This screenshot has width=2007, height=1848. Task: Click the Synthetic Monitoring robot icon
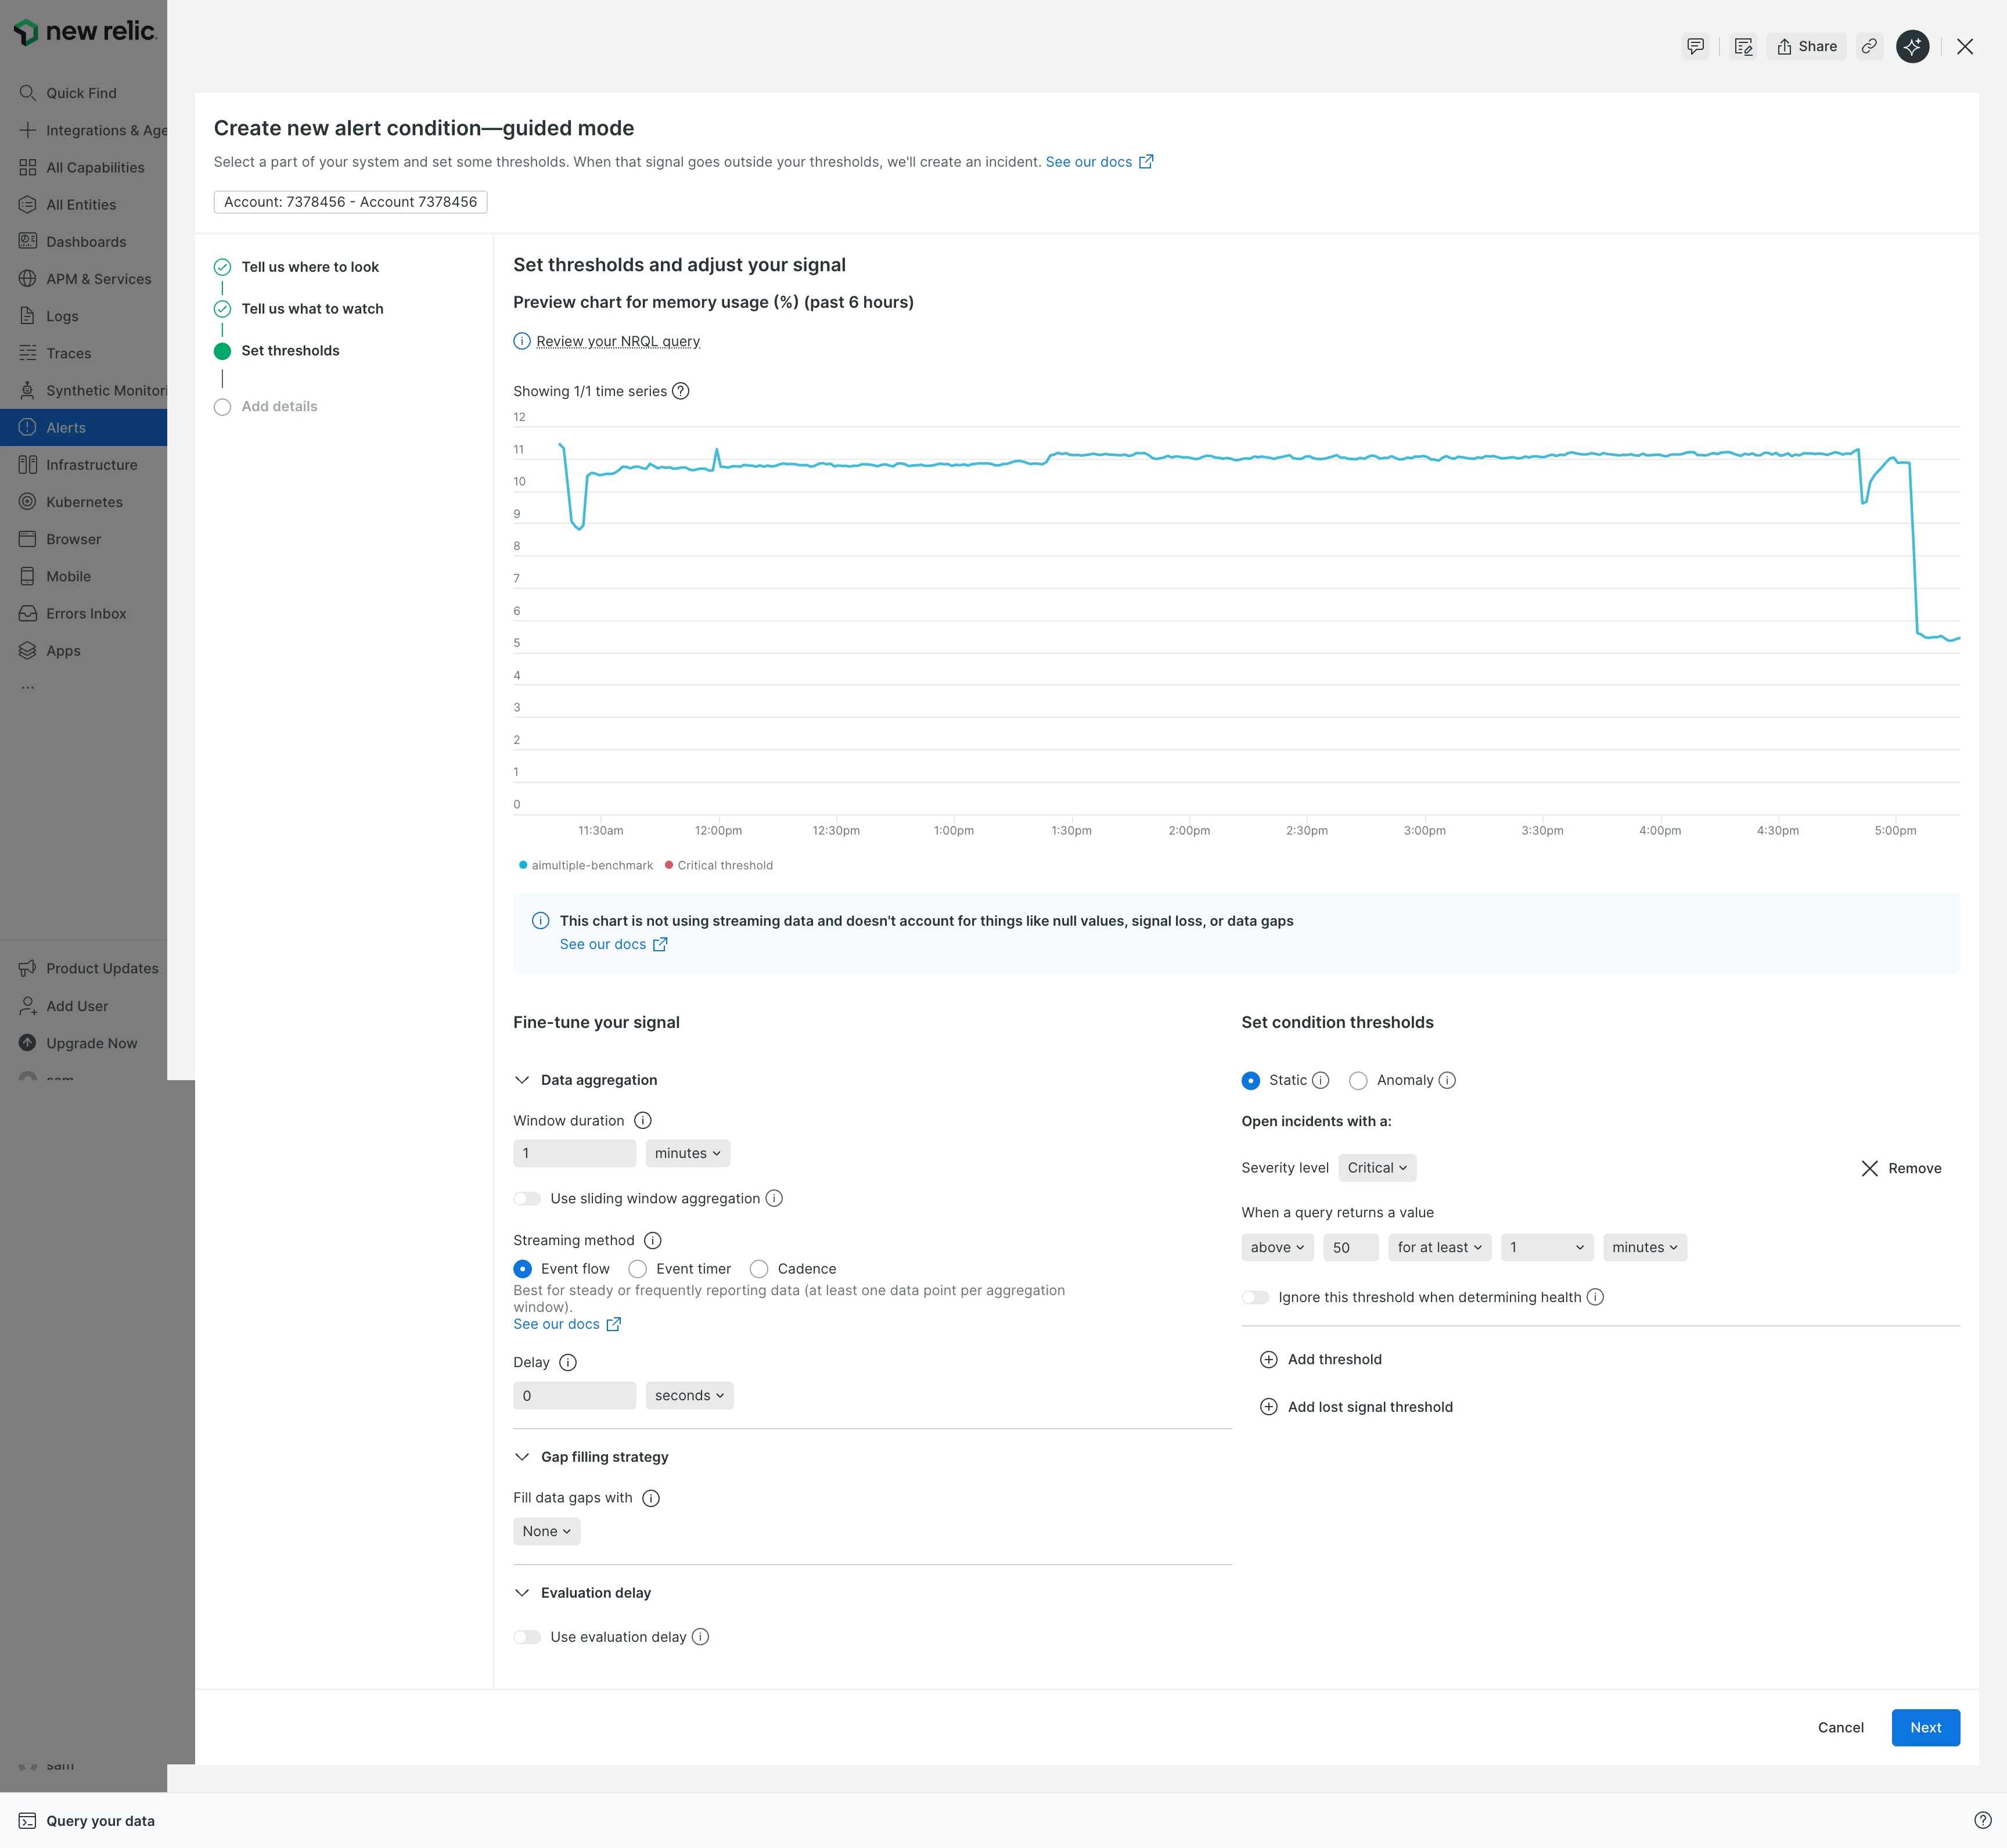click(x=28, y=390)
